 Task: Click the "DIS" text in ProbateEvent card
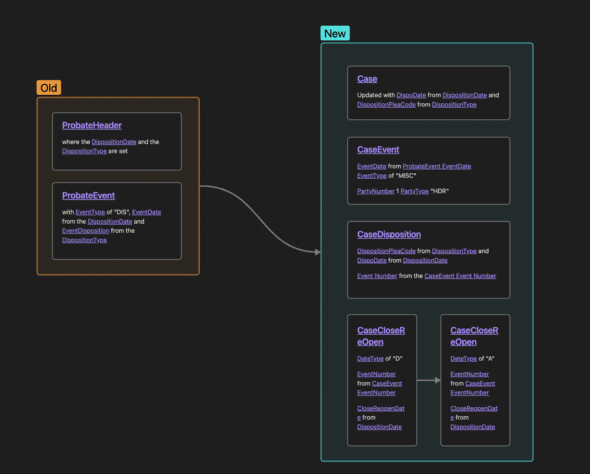click(x=122, y=212)
